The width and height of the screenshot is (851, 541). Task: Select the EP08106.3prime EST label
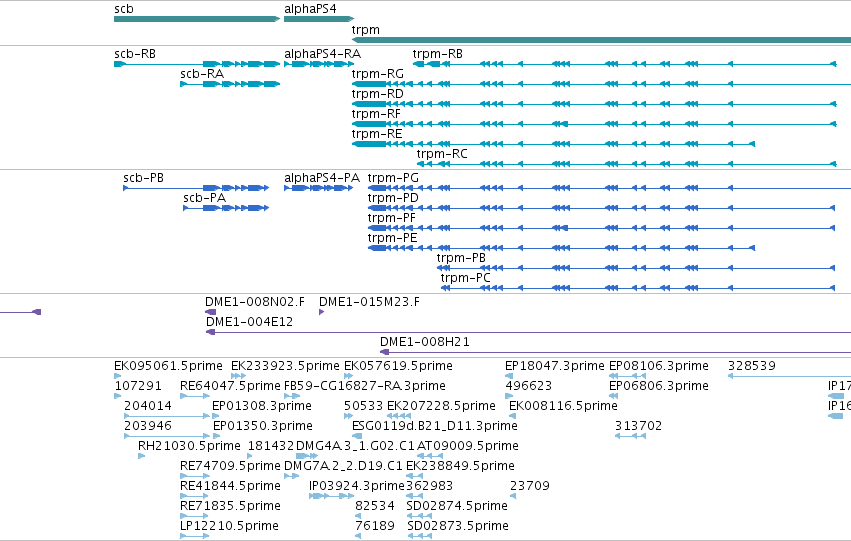pyautogui.click(x=658, y=366)
